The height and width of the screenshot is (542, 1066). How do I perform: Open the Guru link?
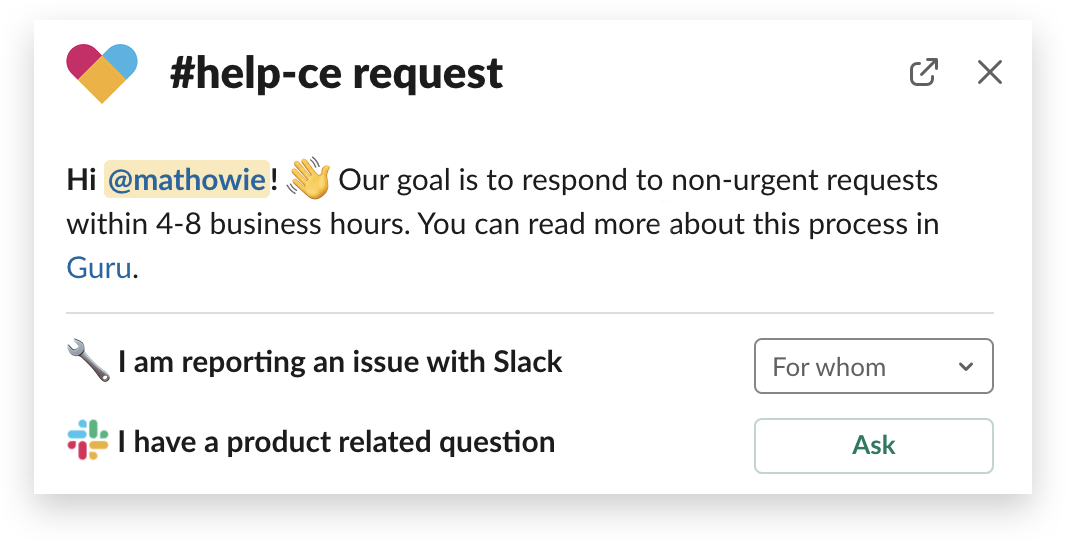coord(99,268)
